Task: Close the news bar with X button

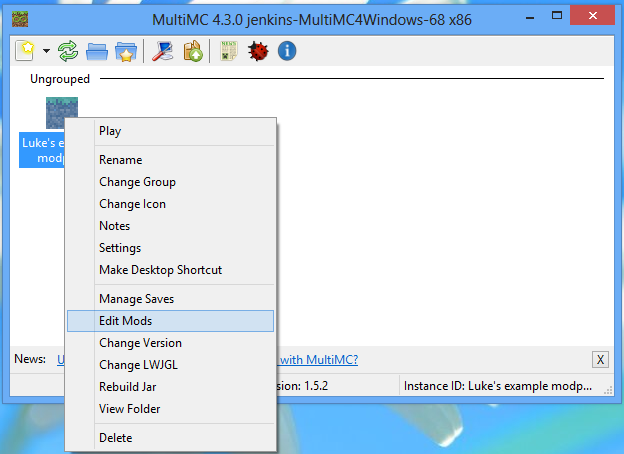Action: click(x=600, y=360)
